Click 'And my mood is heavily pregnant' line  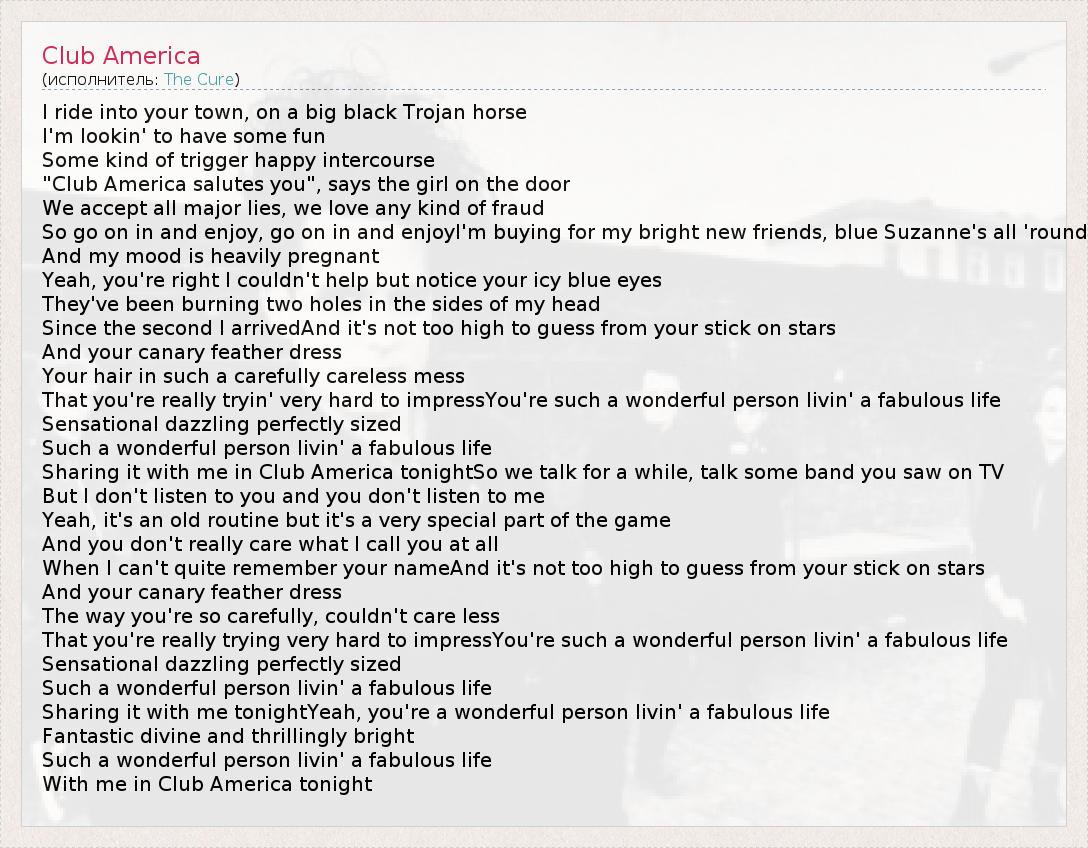(x=211, y=256)
